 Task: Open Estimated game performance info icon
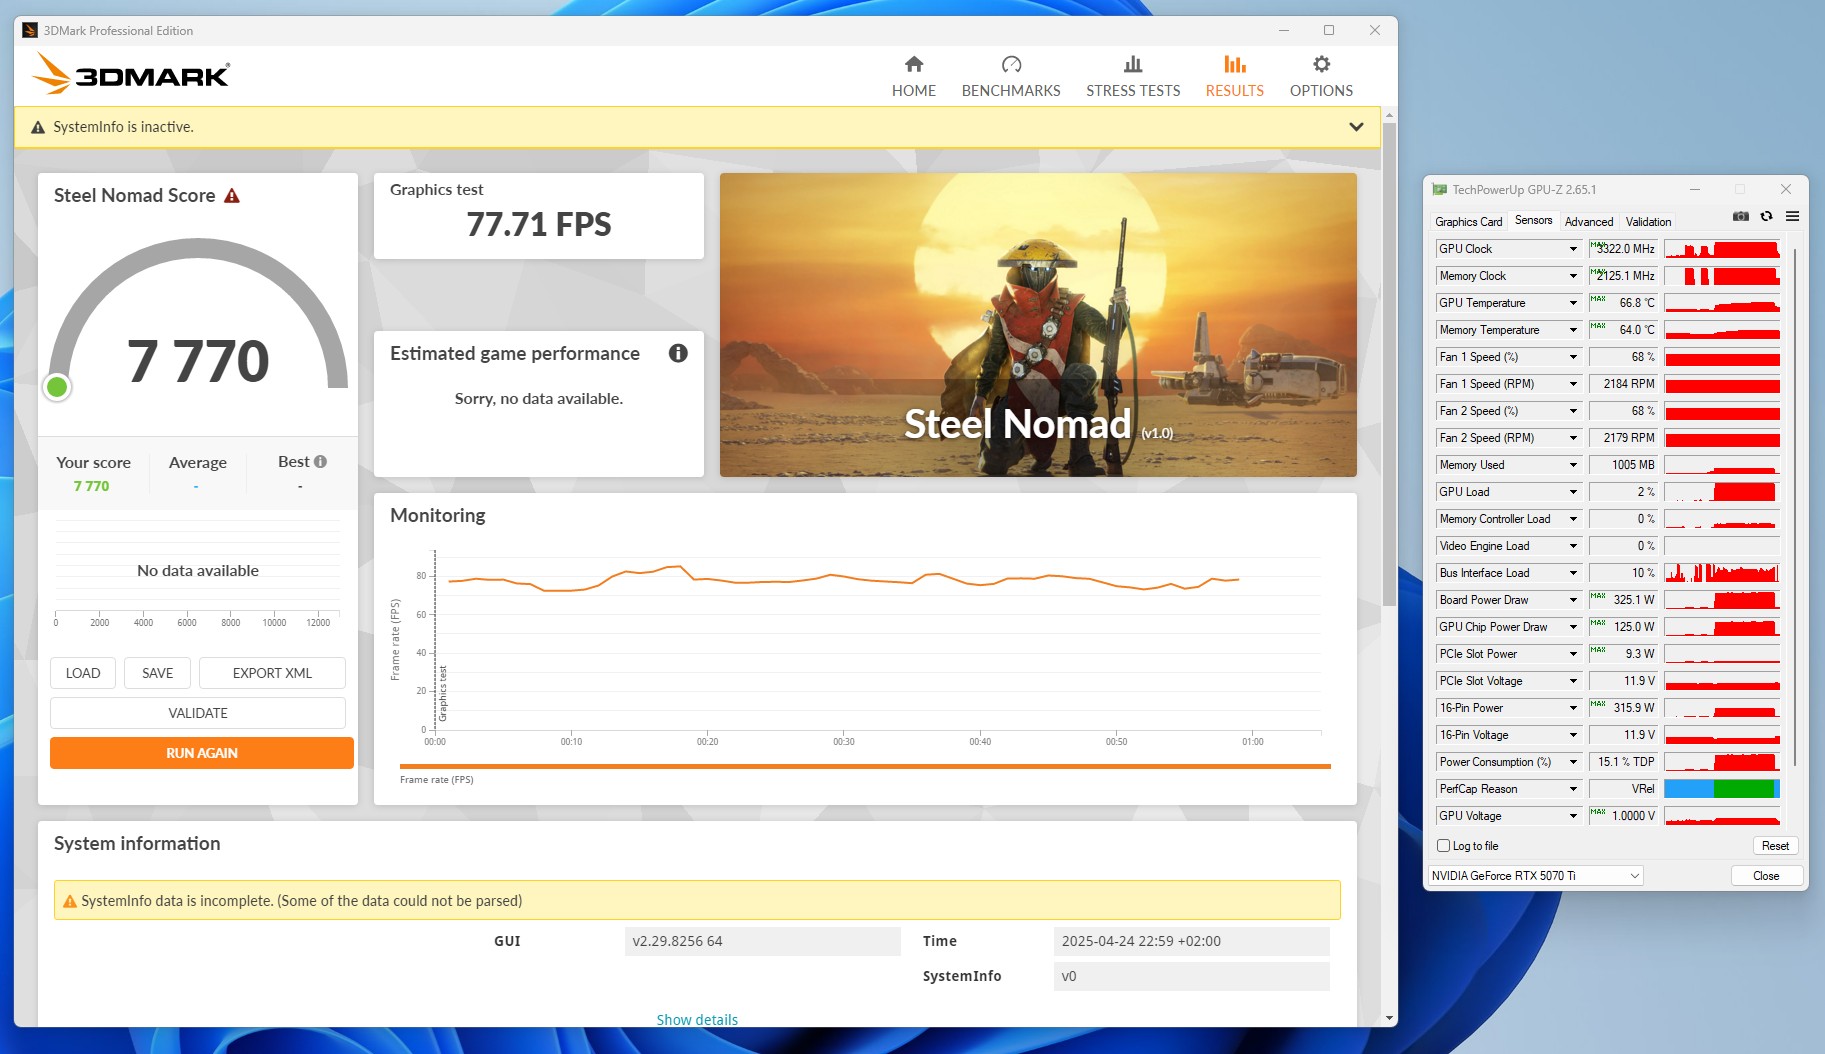point(678,353)
